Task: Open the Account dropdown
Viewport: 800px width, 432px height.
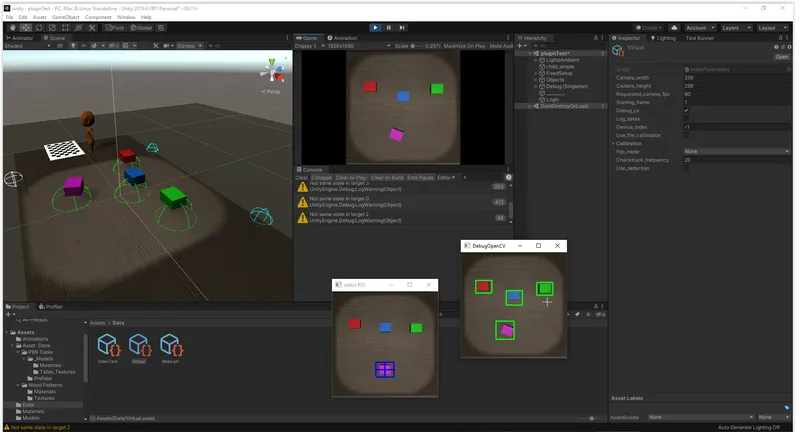Action: coord(700,28)
